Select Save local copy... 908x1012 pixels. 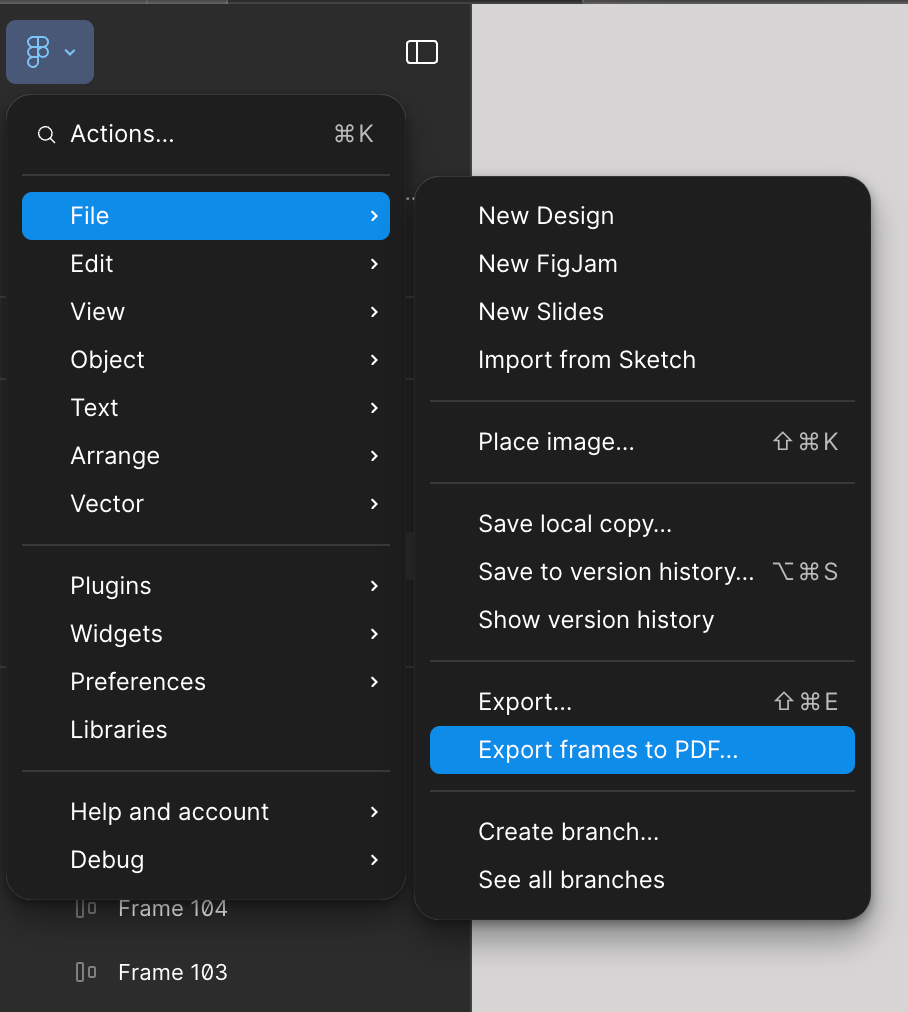click(x=642, y=524)
